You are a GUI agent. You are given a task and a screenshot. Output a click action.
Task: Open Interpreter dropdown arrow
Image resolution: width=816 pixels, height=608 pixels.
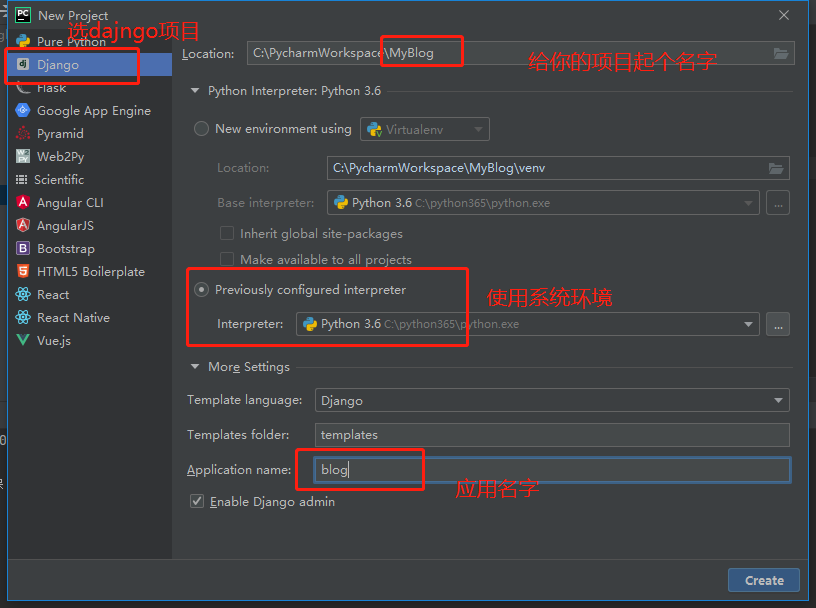pos(748,324)
